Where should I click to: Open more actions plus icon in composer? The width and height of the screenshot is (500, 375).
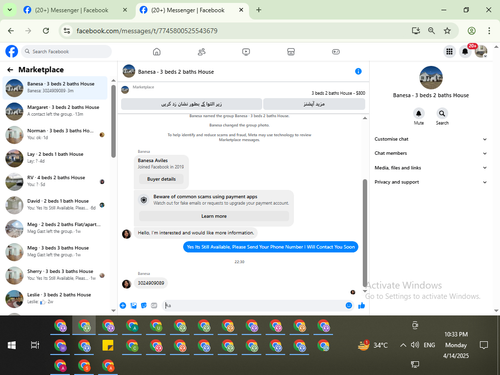(123, 305)
